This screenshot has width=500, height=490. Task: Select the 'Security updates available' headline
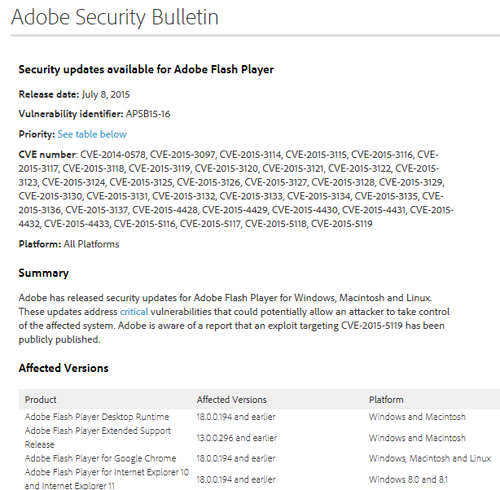pyautogui.click(x=146, y=69)
